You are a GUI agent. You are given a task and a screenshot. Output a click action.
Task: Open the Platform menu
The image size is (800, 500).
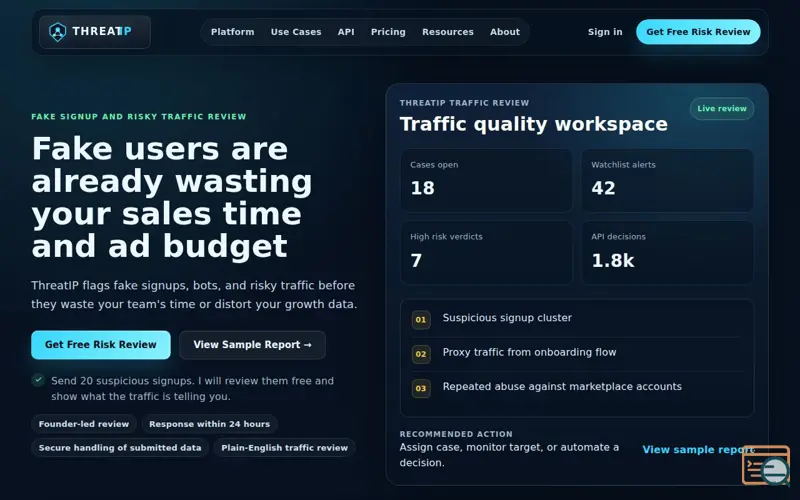233,32
